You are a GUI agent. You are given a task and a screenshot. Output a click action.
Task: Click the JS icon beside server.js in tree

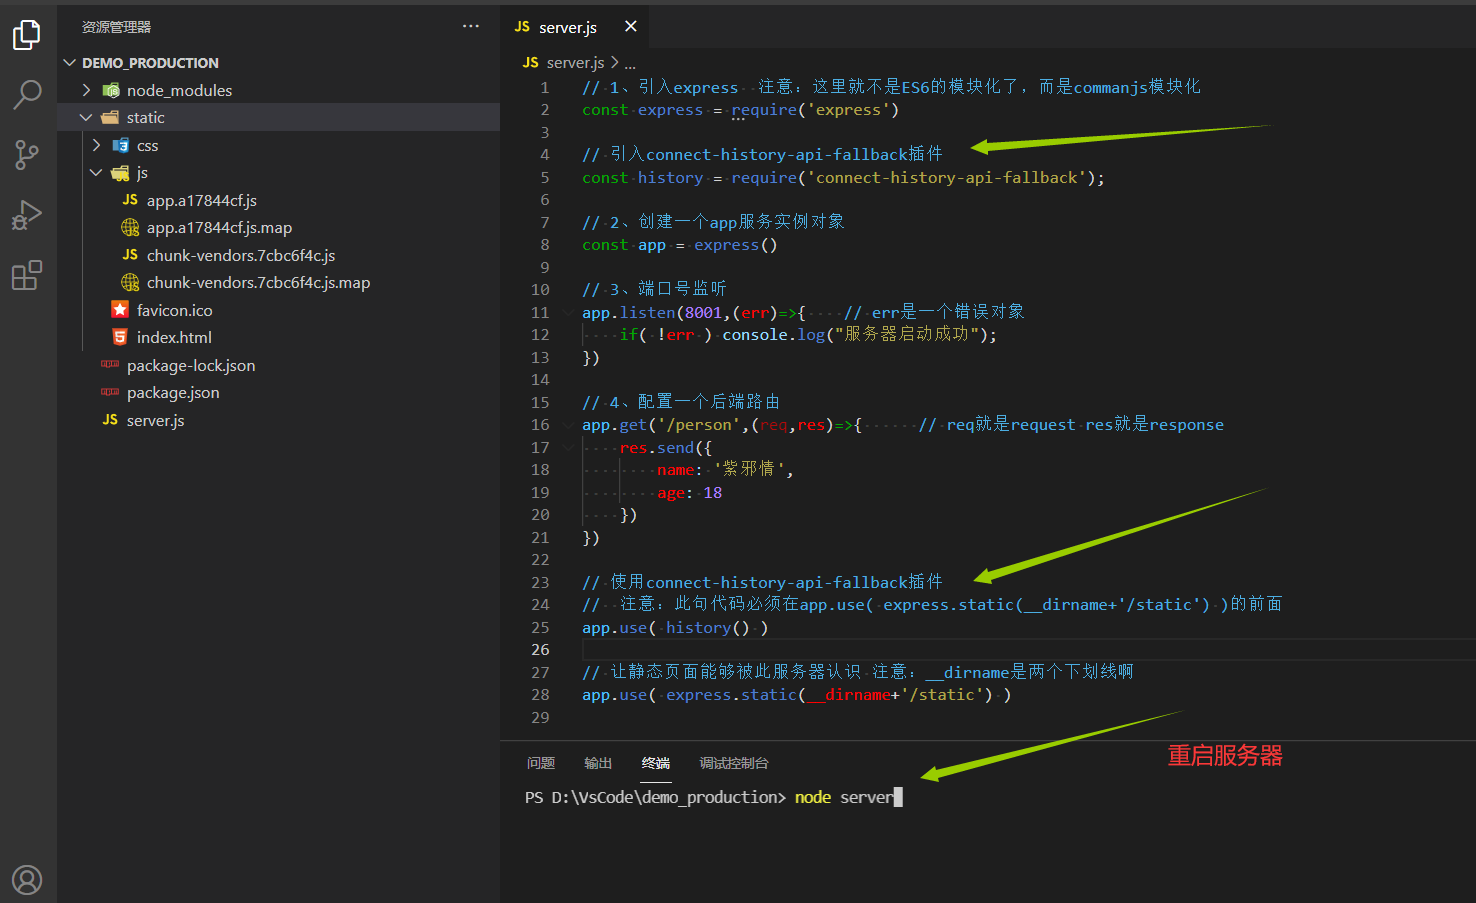point(110,420)
